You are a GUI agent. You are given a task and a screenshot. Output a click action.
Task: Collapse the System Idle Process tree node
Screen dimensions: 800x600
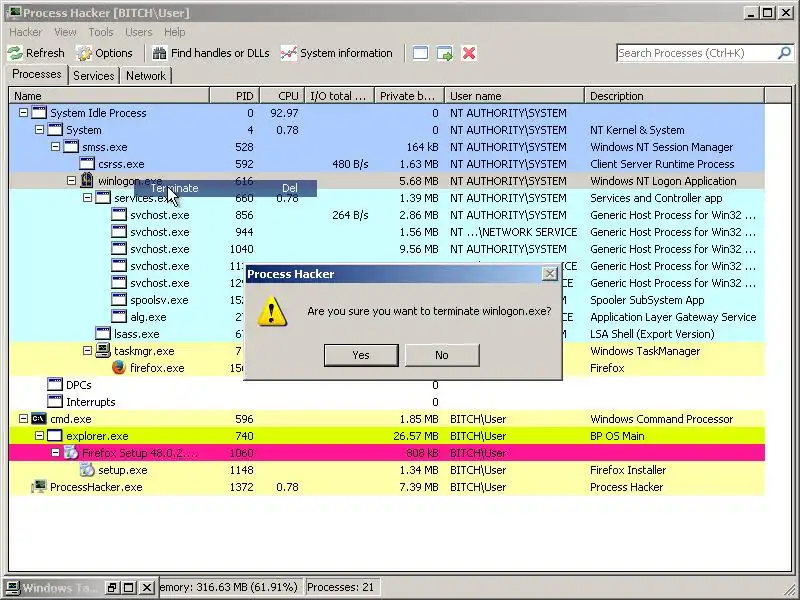(23, 113)
